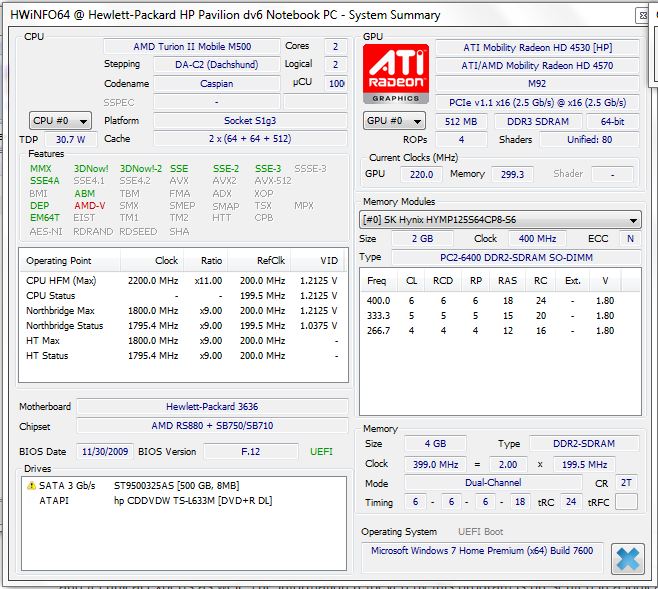
Task: Click the Socket S1g3 platform field
Action: point(250,121)
